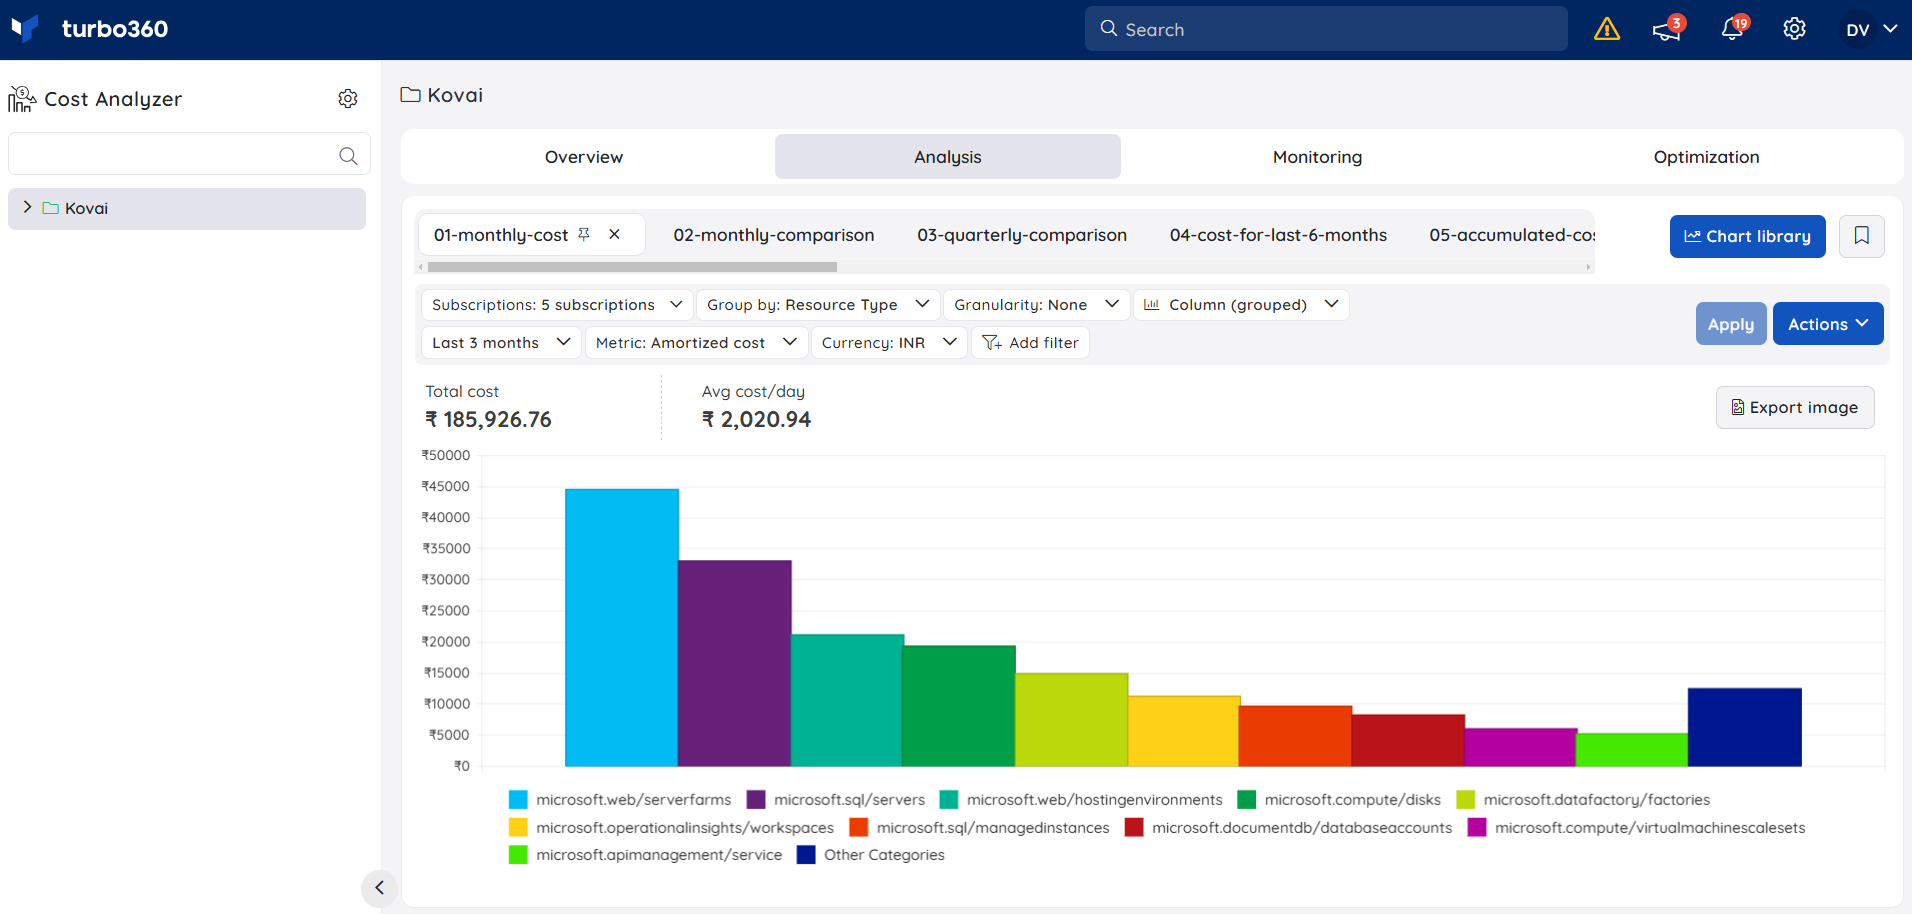Switch to the Overview tab

584,157
